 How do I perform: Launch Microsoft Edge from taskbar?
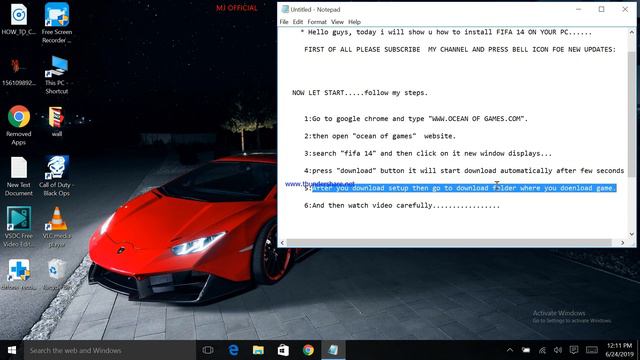pos(233,350)
